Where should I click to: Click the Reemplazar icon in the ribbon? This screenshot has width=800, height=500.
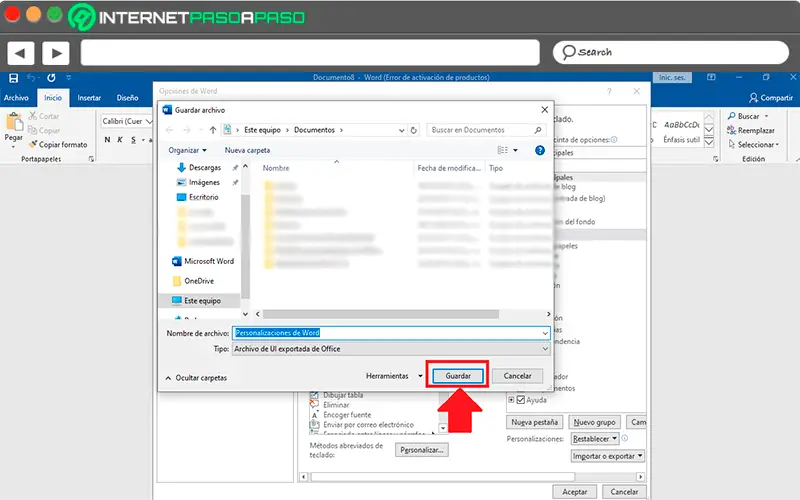click(x=732, y=130)
